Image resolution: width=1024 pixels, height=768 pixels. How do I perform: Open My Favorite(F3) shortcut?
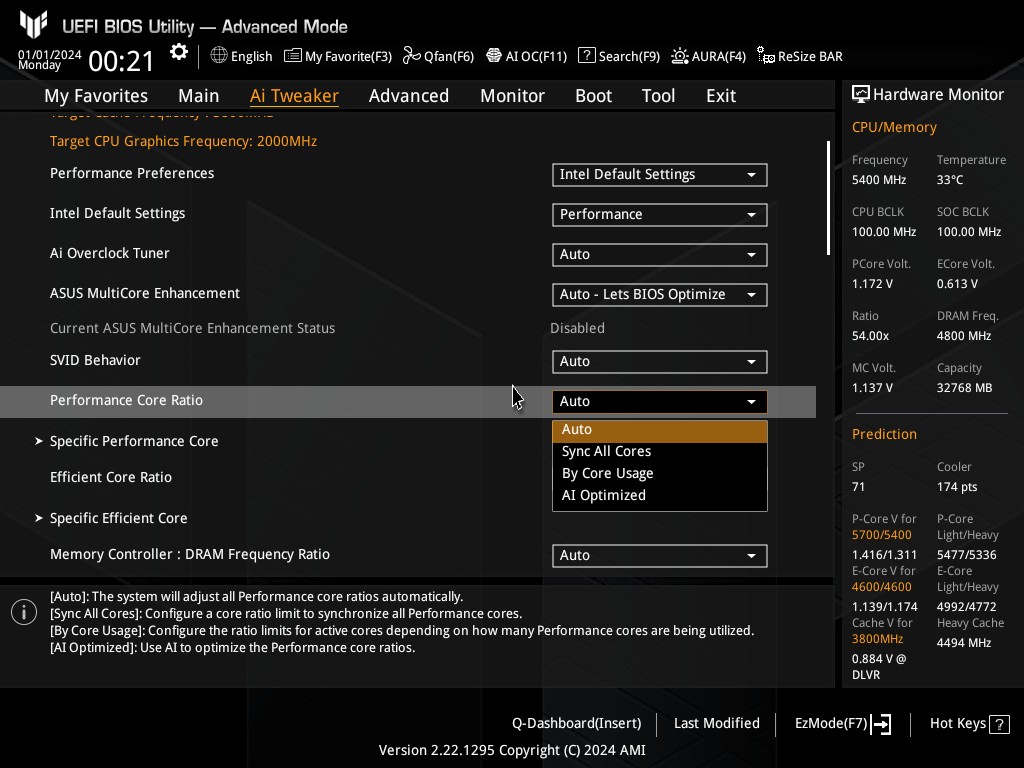[338, 56]
